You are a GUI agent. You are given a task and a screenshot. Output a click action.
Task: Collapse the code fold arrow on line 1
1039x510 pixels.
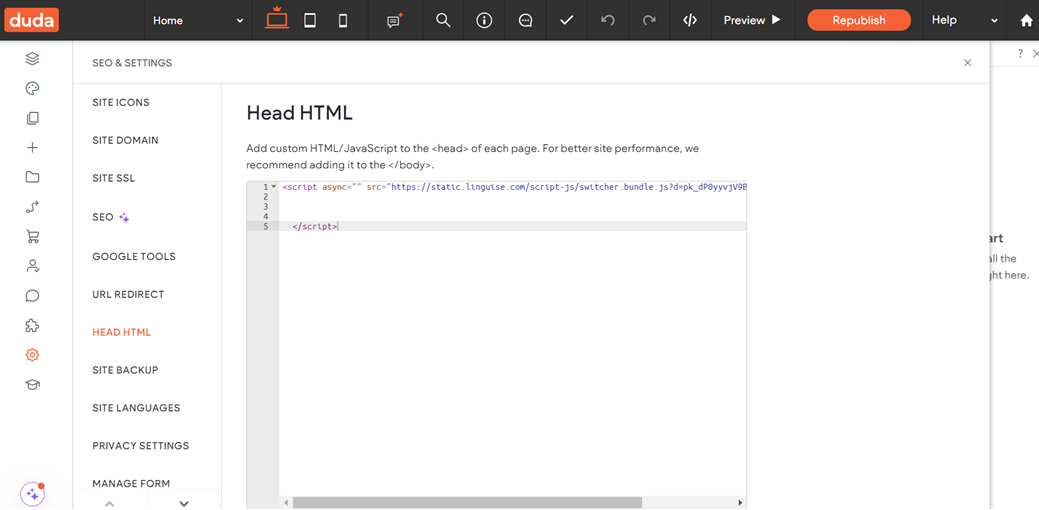click(x=274, y=187)
